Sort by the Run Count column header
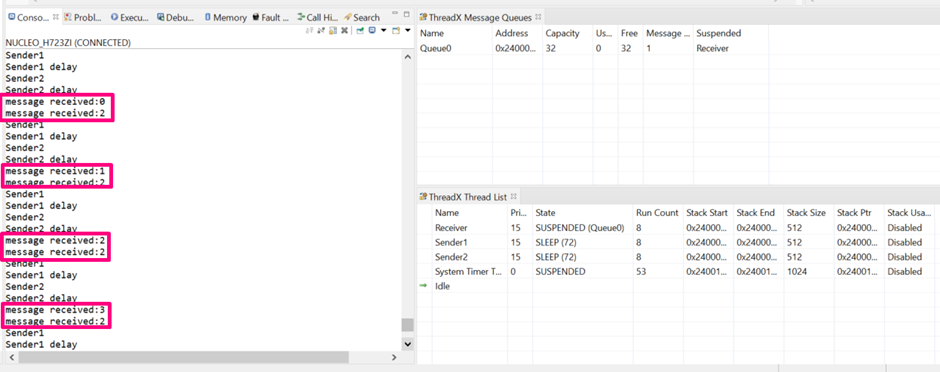The width and height of the screenshot is (940, 372). 657,213
